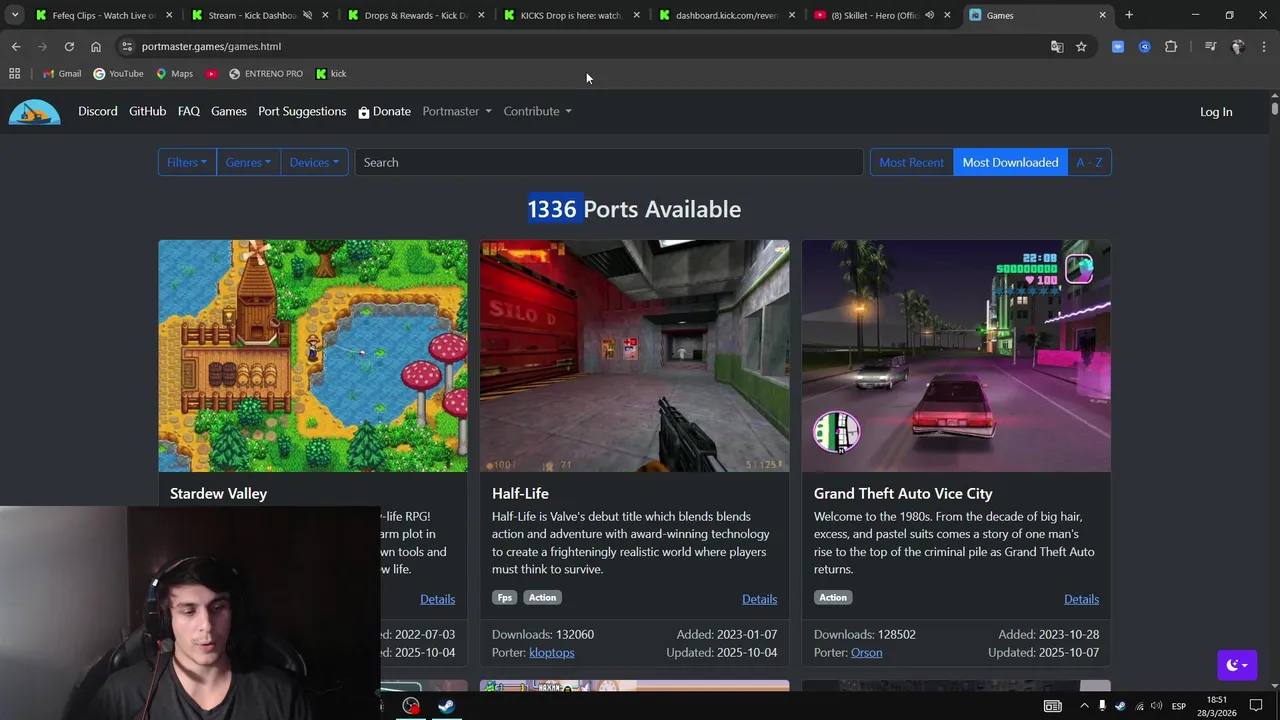Open the kick bookmark
Image resolution: width=1280 pixels, height=720 pixels.
click(331, 74)
